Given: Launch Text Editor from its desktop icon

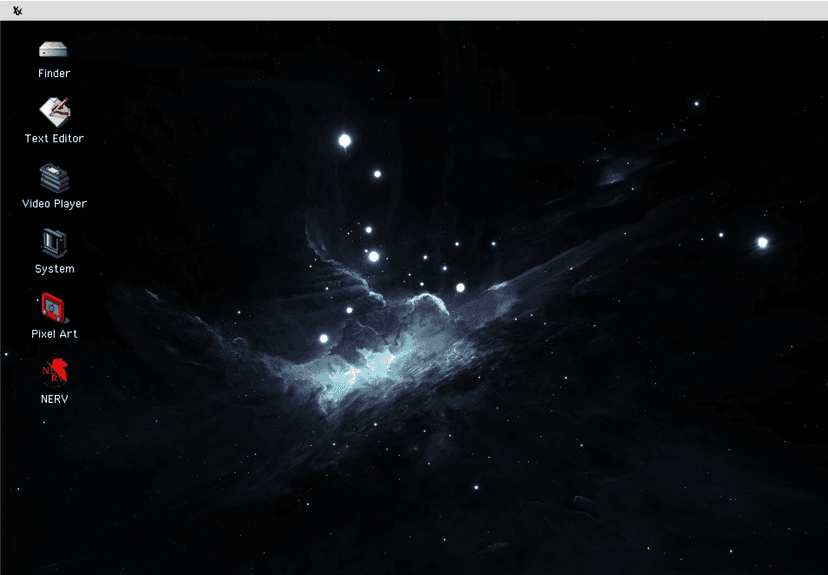Looking at the screenshot, I should tap(54, 110).
